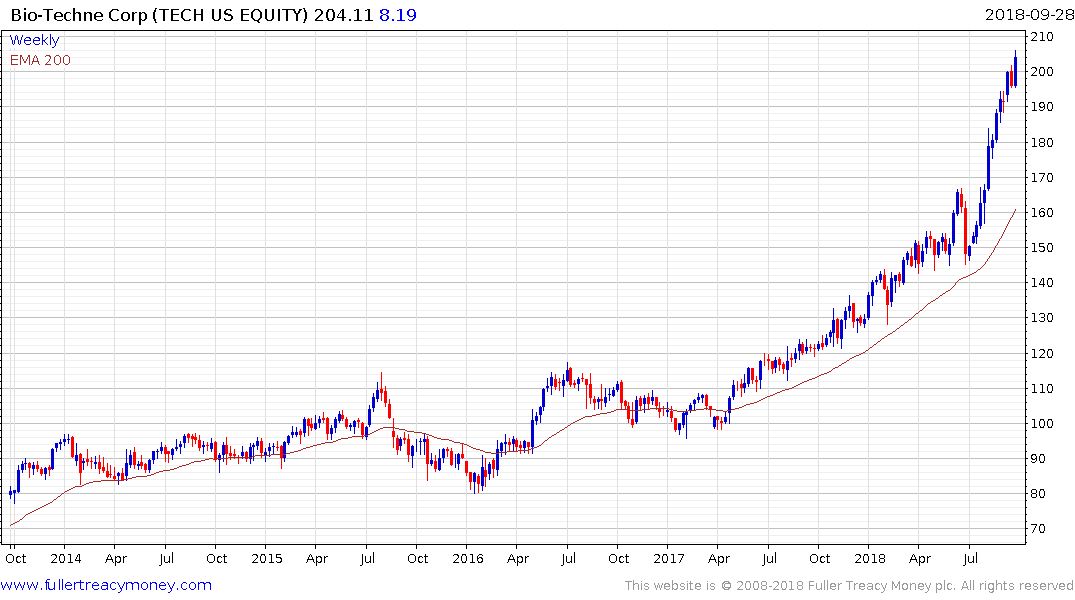The width and height of the screenshot is (1075, 600).
Task: Click the 180 price axis label
Action: (1042, 142)
